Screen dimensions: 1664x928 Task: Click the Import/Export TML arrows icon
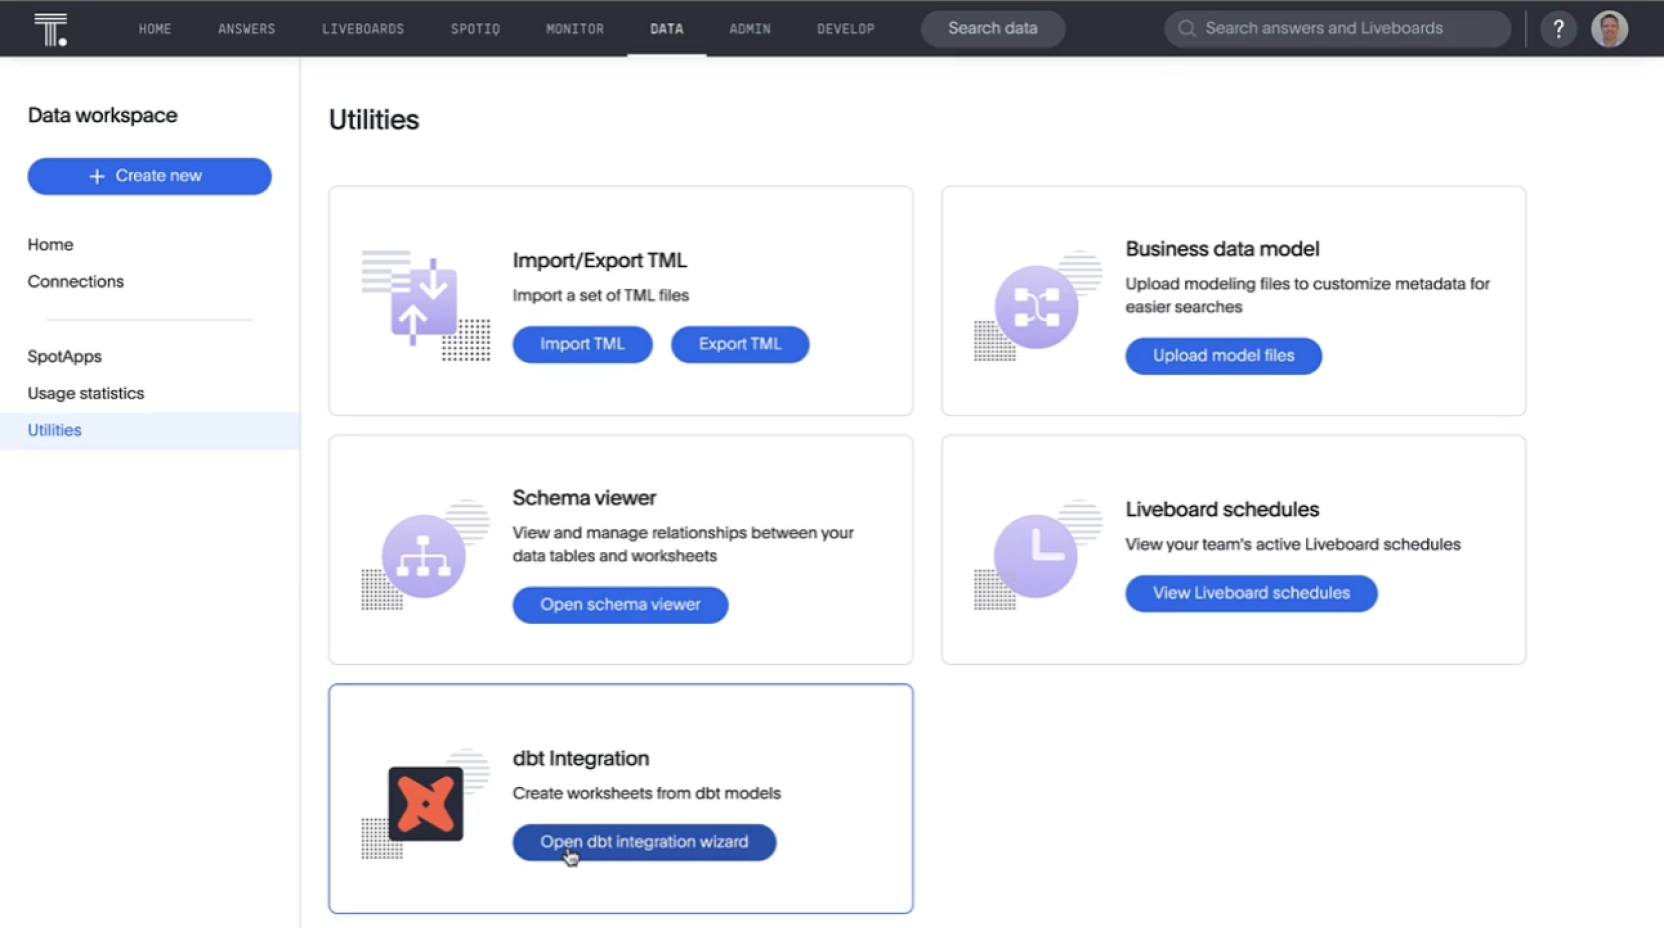425,304
